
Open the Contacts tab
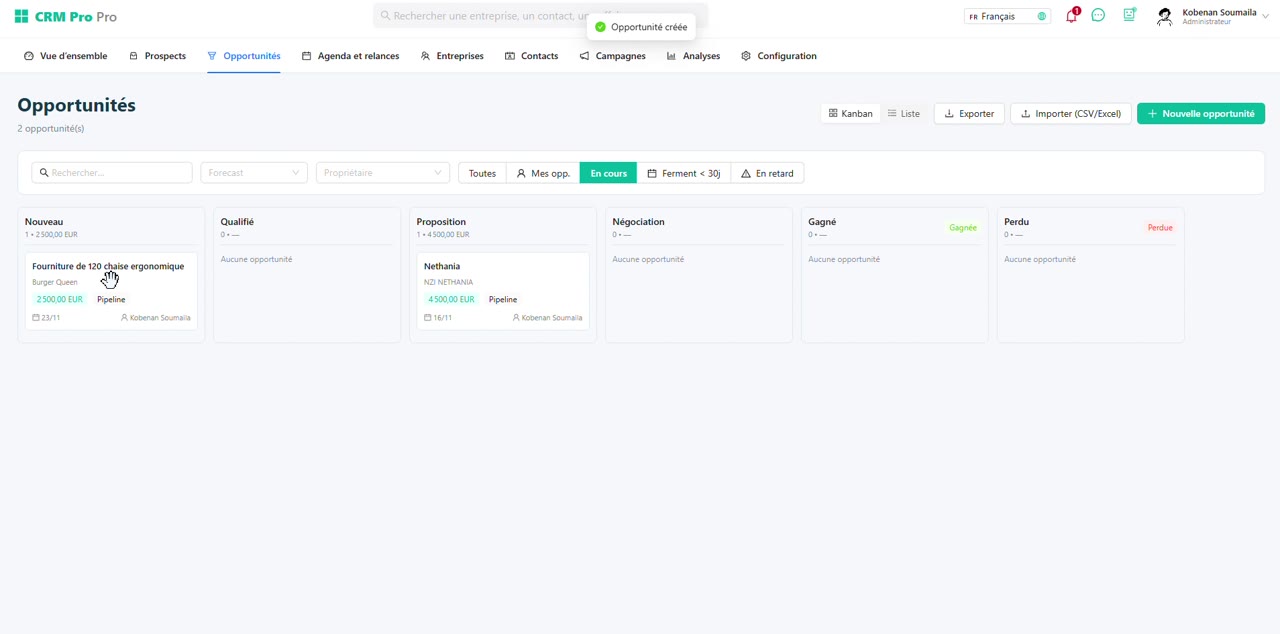[531, 56]
